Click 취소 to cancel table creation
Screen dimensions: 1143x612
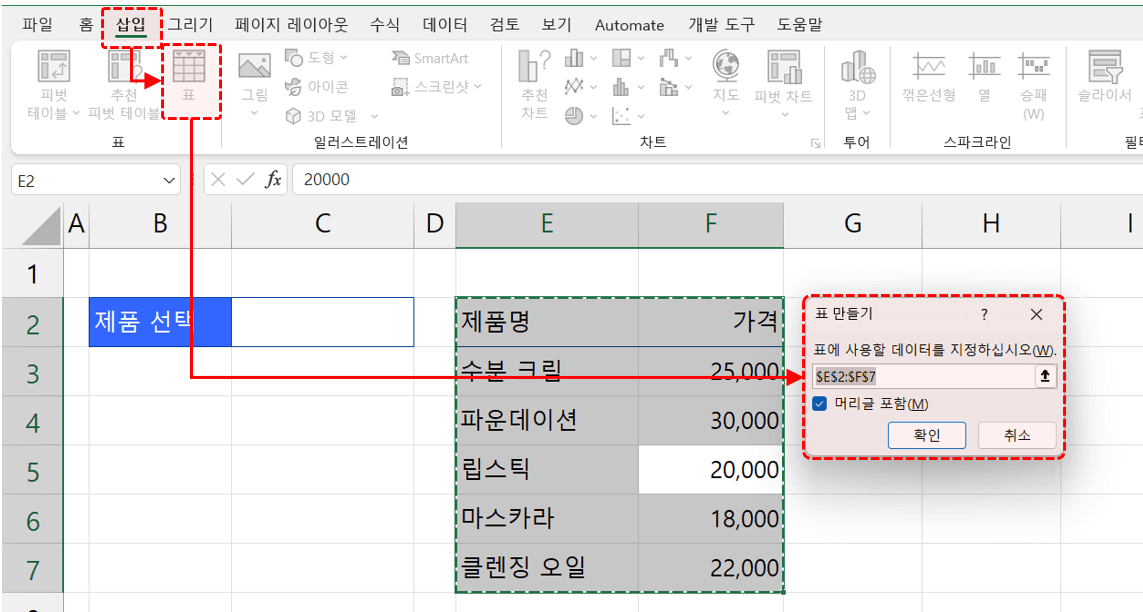coord(1017,435)
